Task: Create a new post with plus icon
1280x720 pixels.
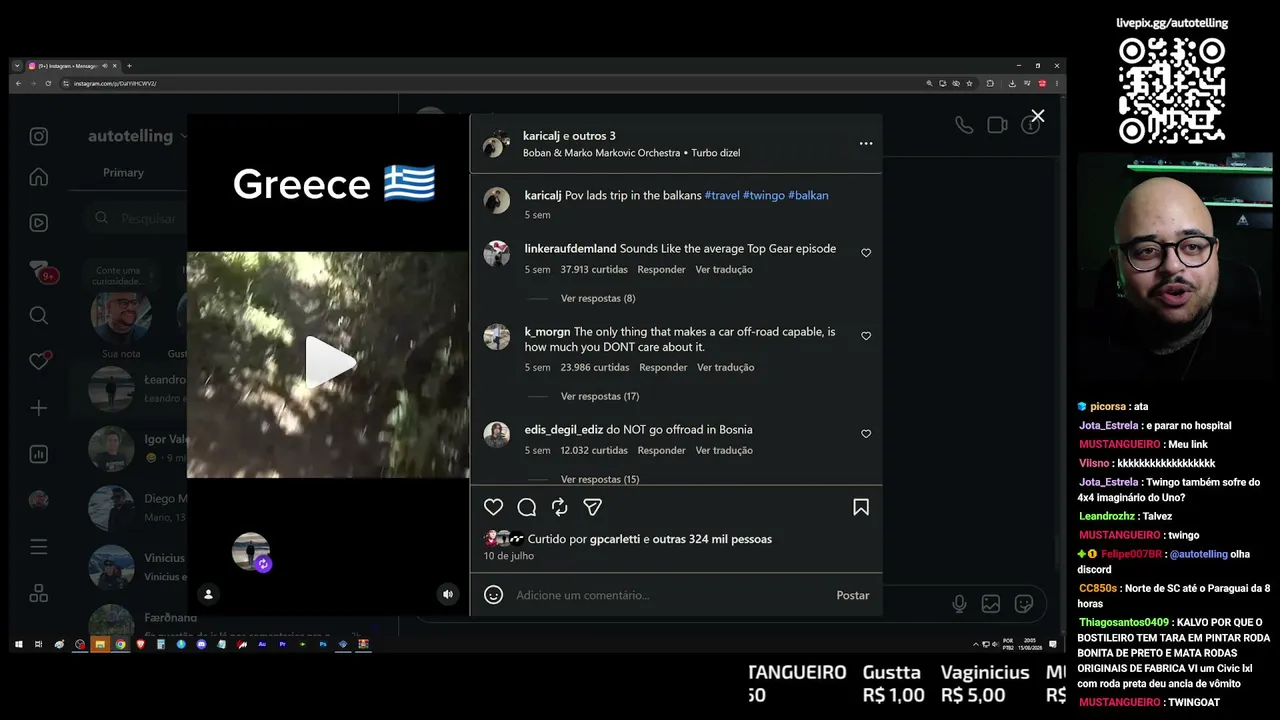Action: tap(38, 408)
